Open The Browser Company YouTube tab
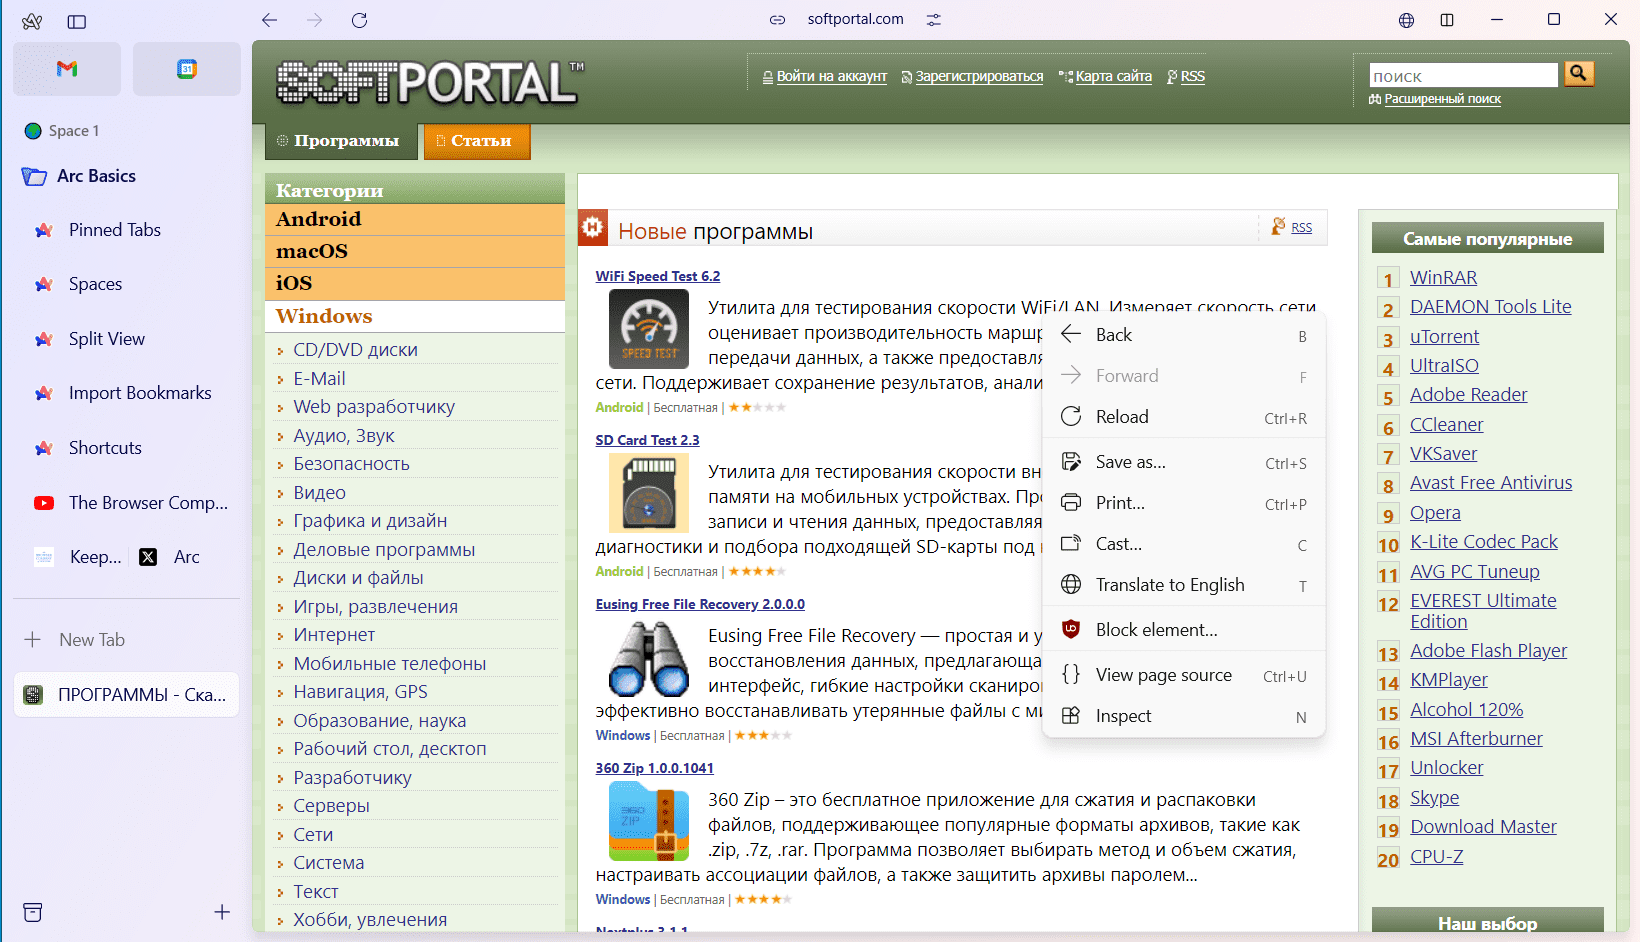The width and height of the screenshot is (1640, 942). (127, 503)
